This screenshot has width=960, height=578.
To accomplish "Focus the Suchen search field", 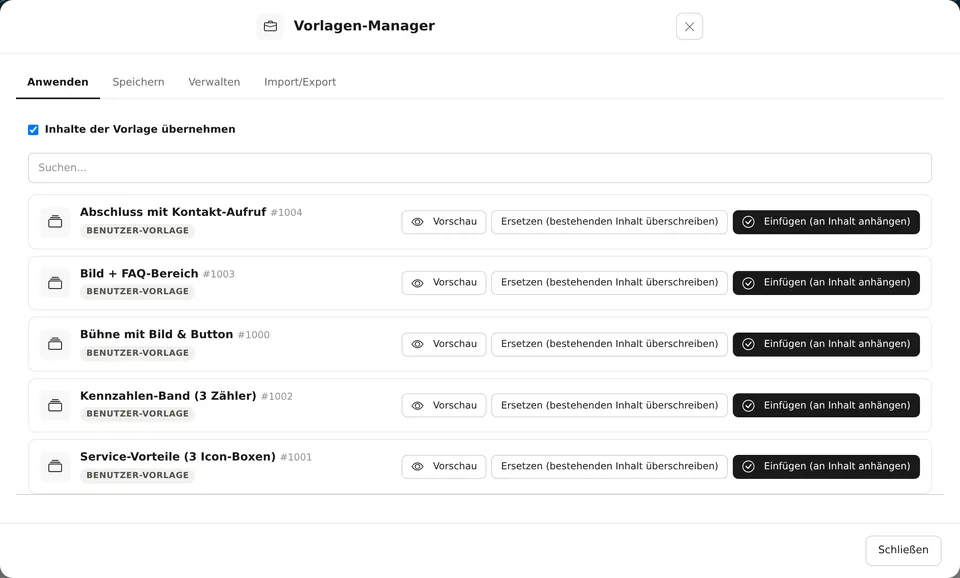I will click(480, 168).
